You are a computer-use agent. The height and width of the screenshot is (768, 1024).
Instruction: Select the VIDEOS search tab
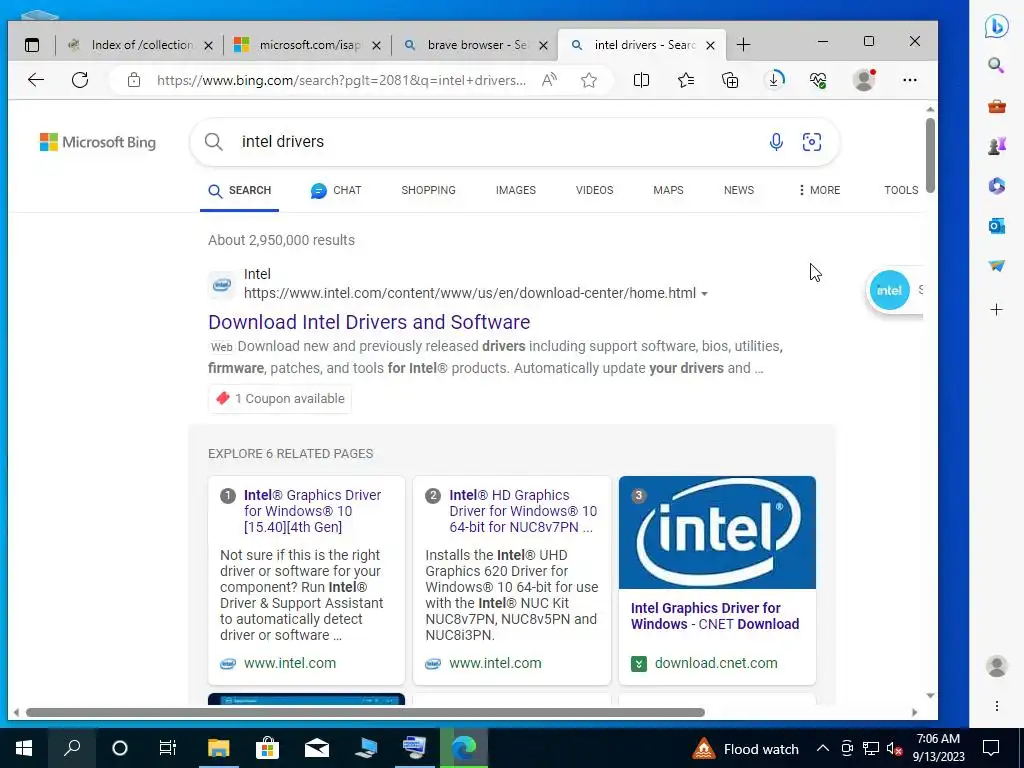click(x=594, y=190)
